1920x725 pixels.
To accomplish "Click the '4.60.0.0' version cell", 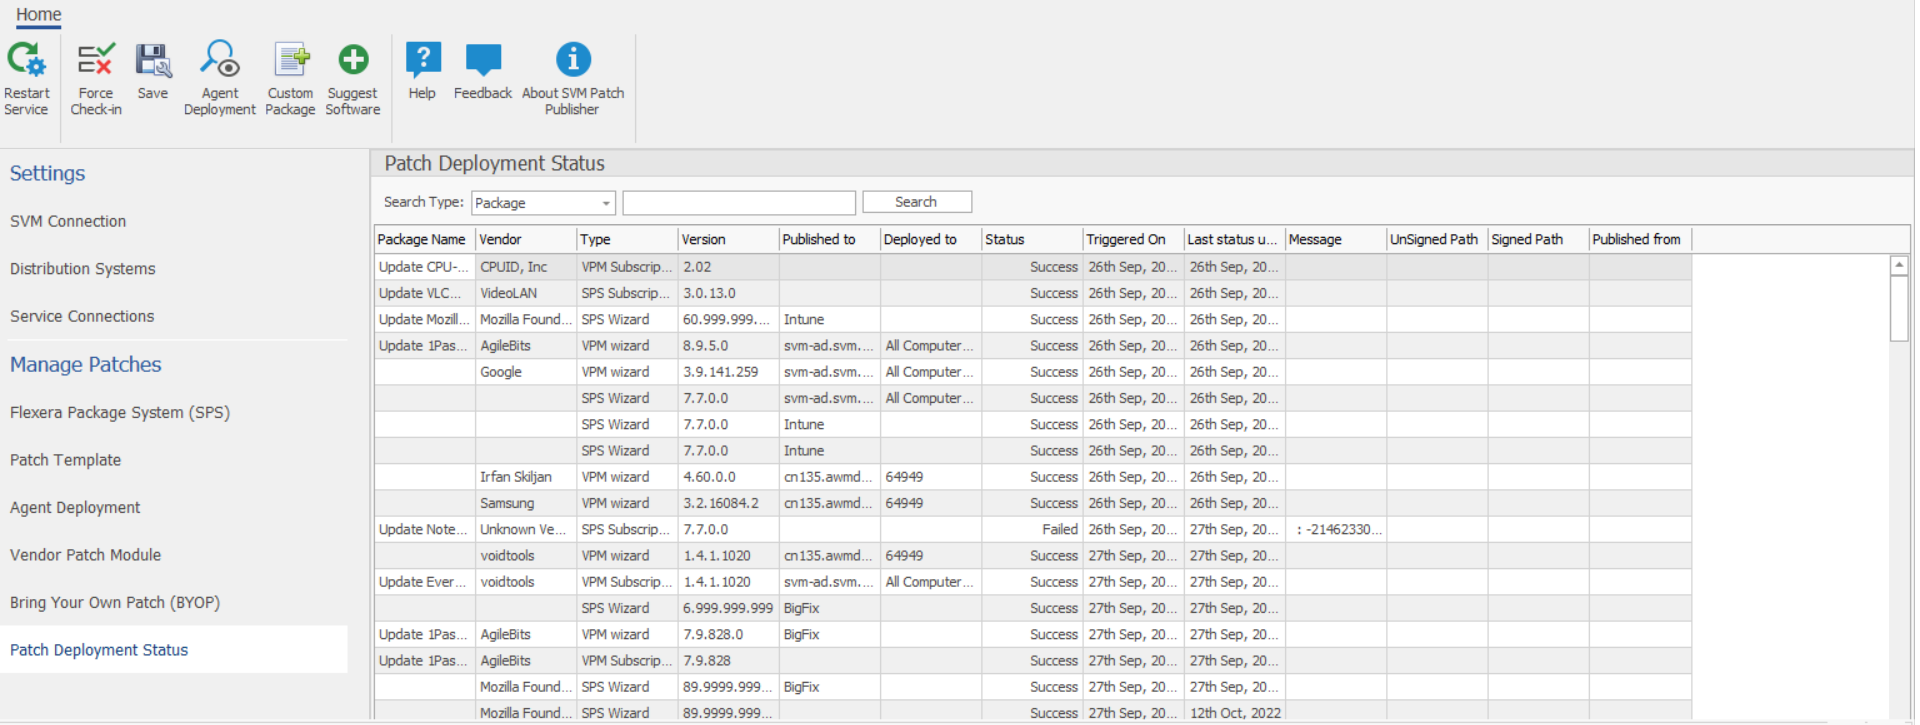I will pyautogui.click(x=729, y=477).
